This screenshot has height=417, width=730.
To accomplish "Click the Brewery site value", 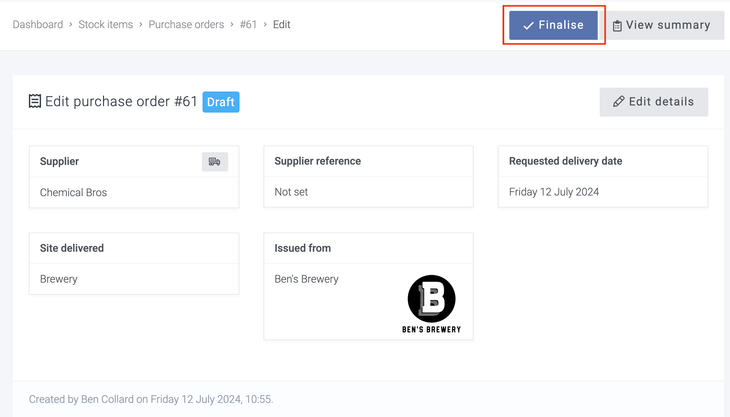I will (59, 279).
